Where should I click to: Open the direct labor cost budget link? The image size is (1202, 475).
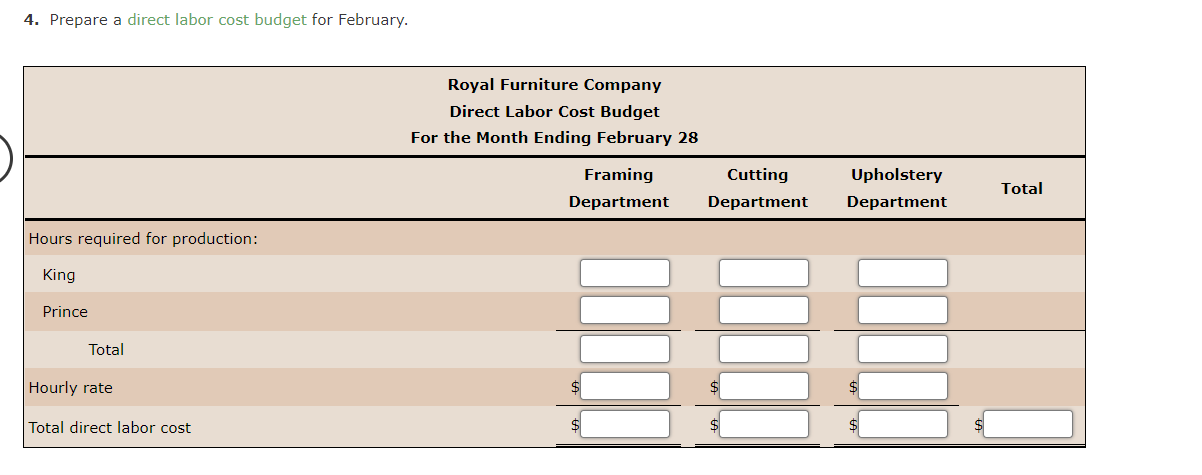216,20
